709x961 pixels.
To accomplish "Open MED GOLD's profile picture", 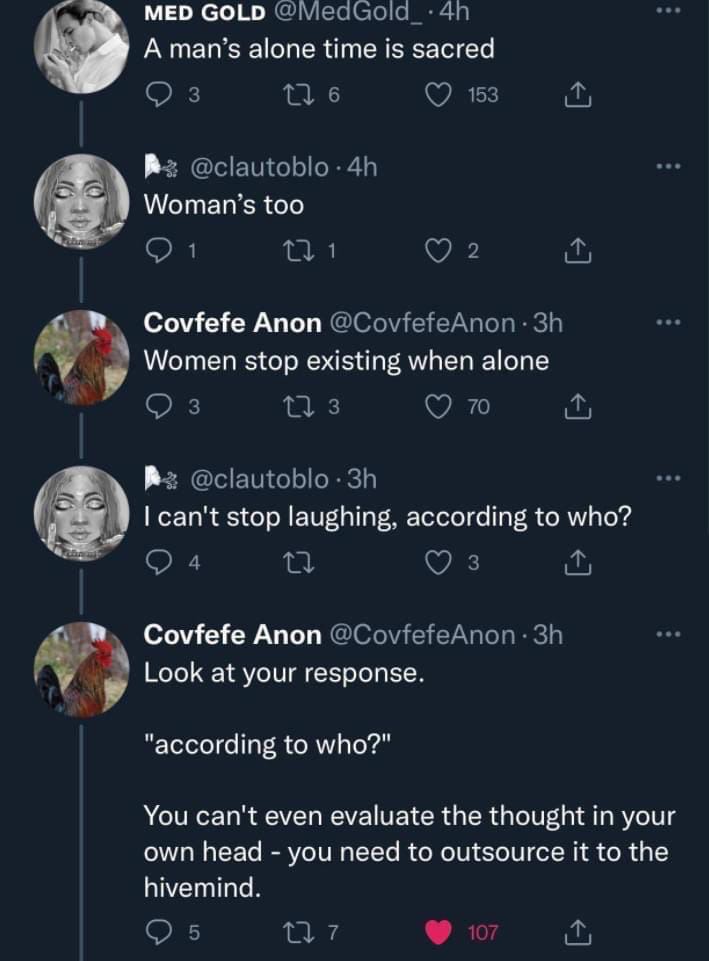I will pyautogui.click(x=81, y=46).
